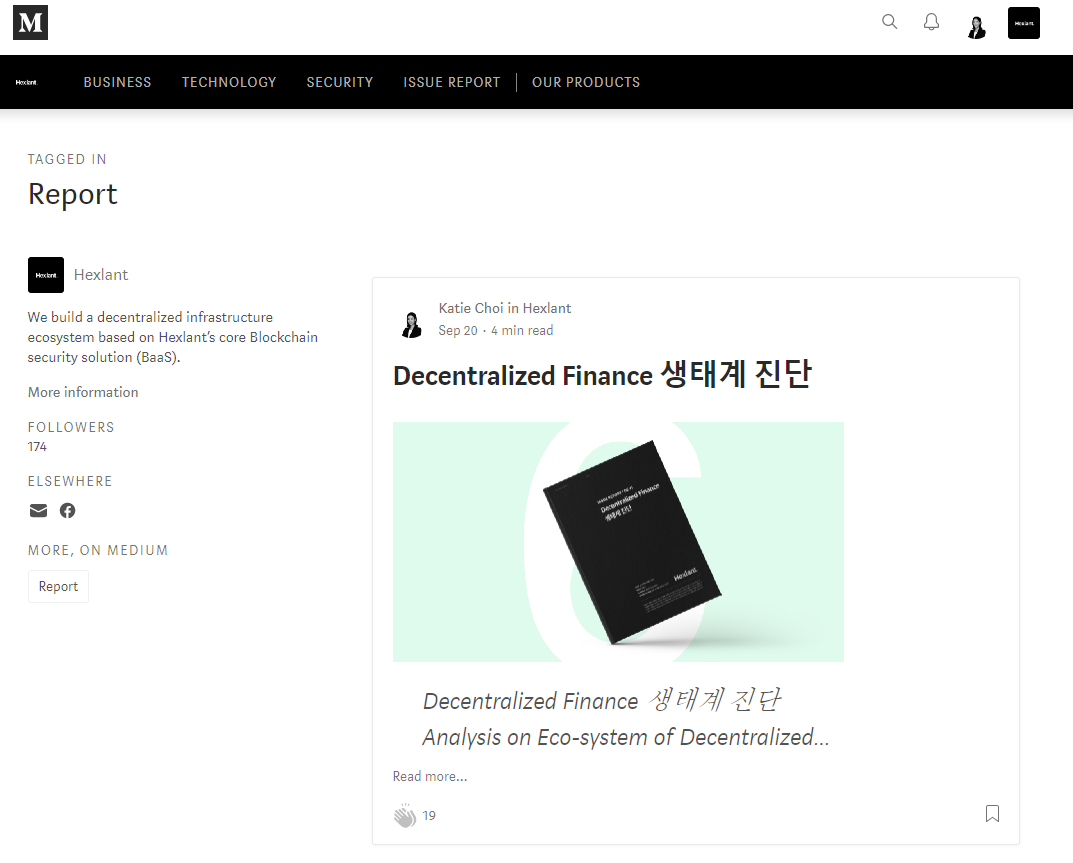The height and width of the screenshot is (863, 1073).
Task: Click the follower count 174
Action: pyautogui.click(x=37, y=446)
